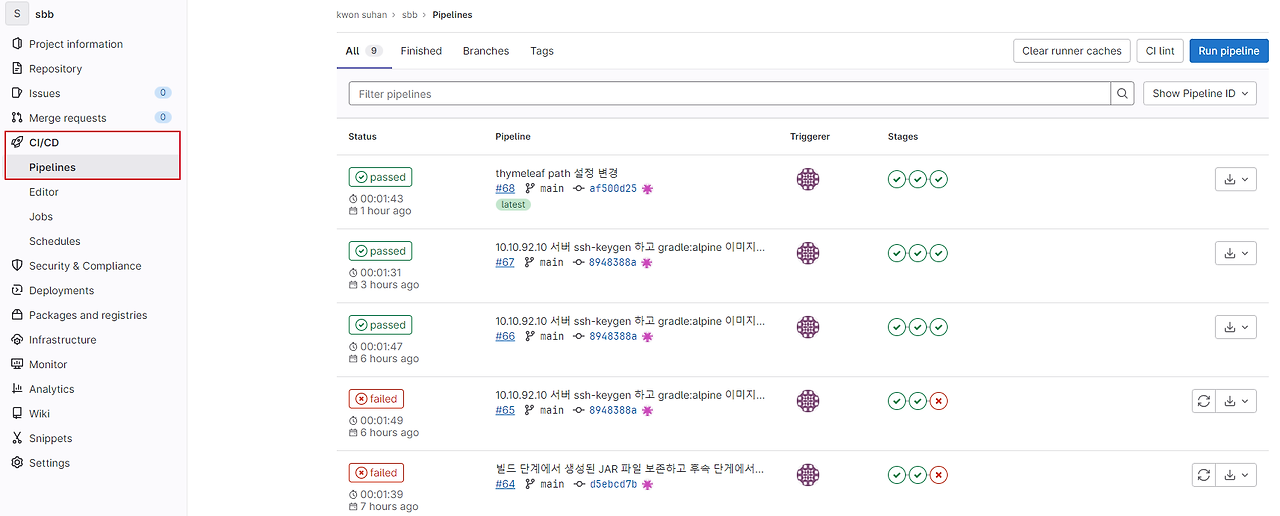Open Packages and registries

coord(88,315)
